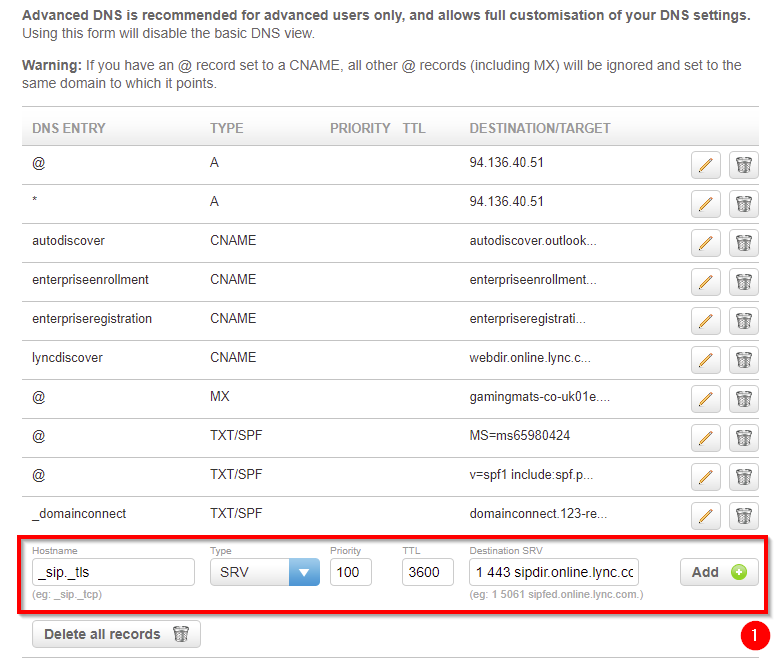This screenshot has height=666, width=779.
Task: Open the SRV record Type dropdown
Action: coord(264,572)
